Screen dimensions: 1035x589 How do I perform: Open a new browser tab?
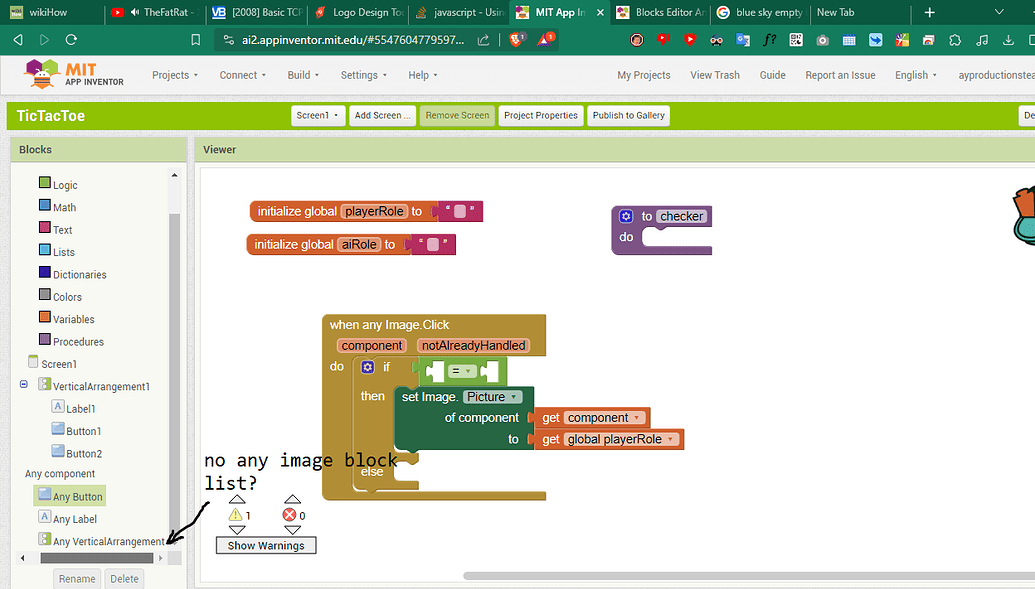click(x=929, y=12)
